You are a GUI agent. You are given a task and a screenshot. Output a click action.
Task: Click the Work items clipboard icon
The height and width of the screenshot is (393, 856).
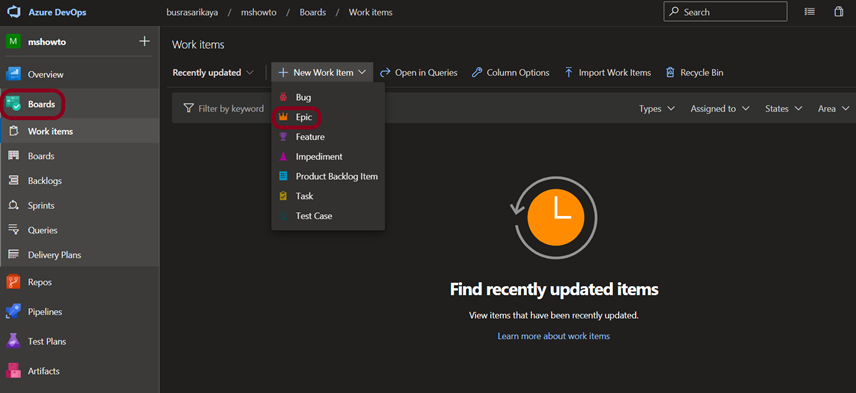click(x=14, y=131)
